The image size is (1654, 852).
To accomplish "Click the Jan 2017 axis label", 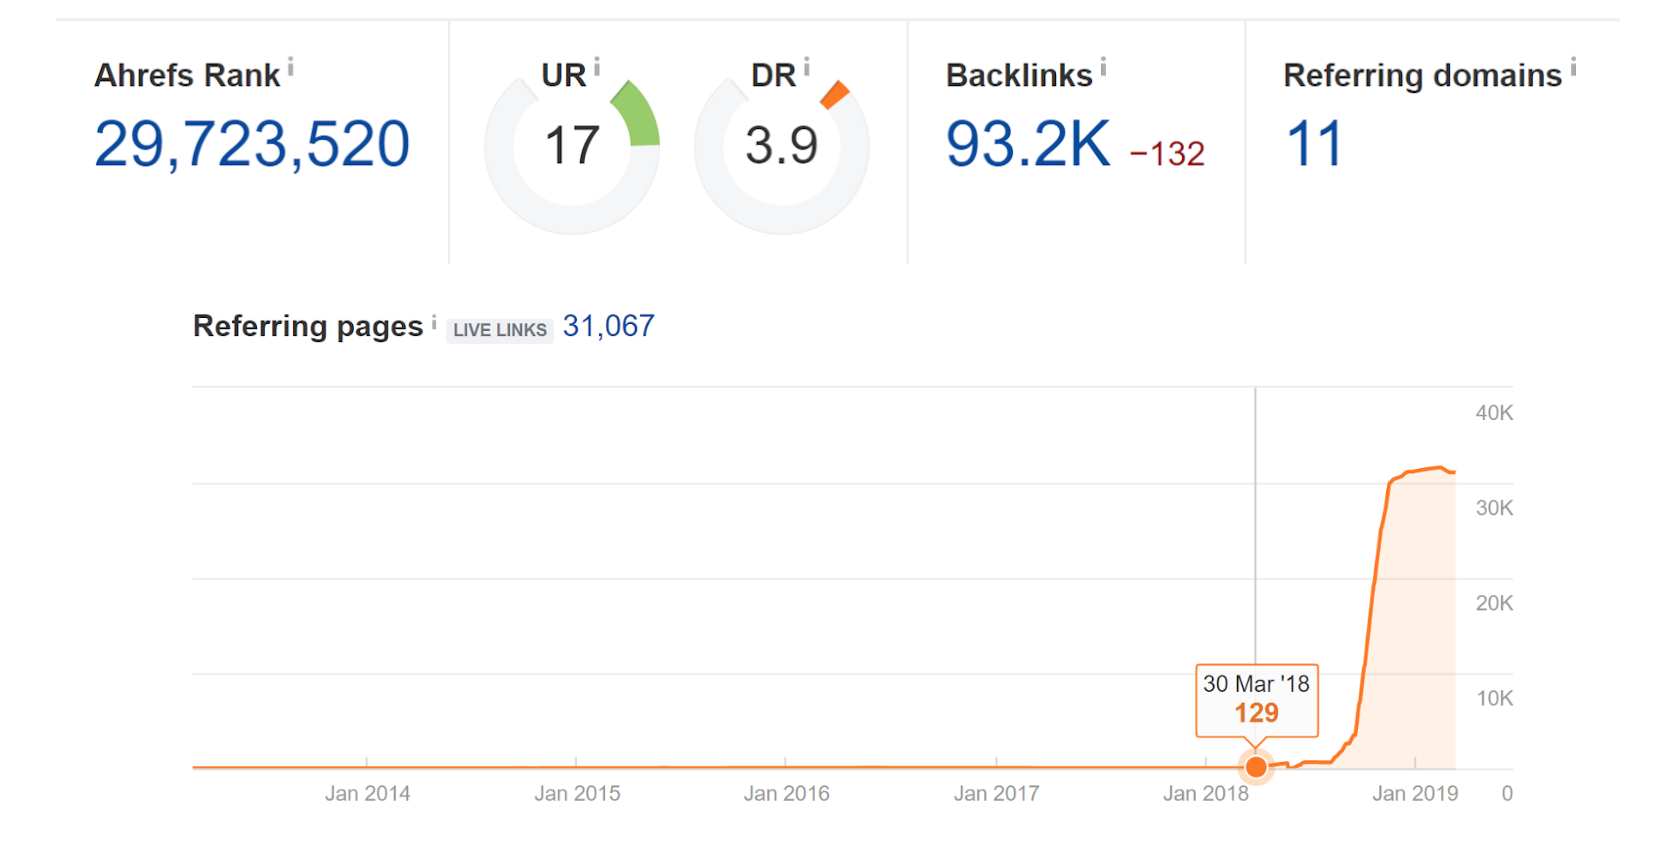I will tap(996, 794).
